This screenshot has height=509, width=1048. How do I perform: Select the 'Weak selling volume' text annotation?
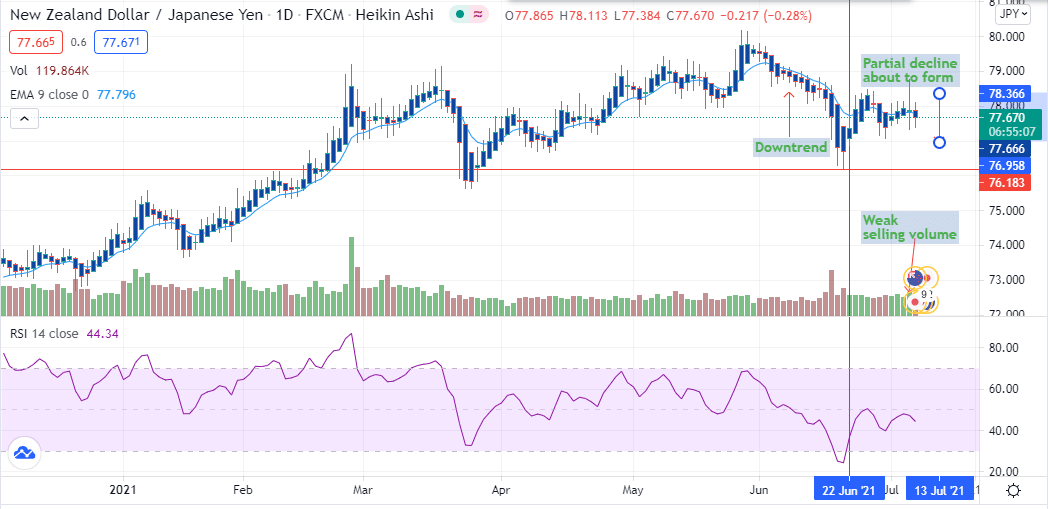tap(909, 226)
